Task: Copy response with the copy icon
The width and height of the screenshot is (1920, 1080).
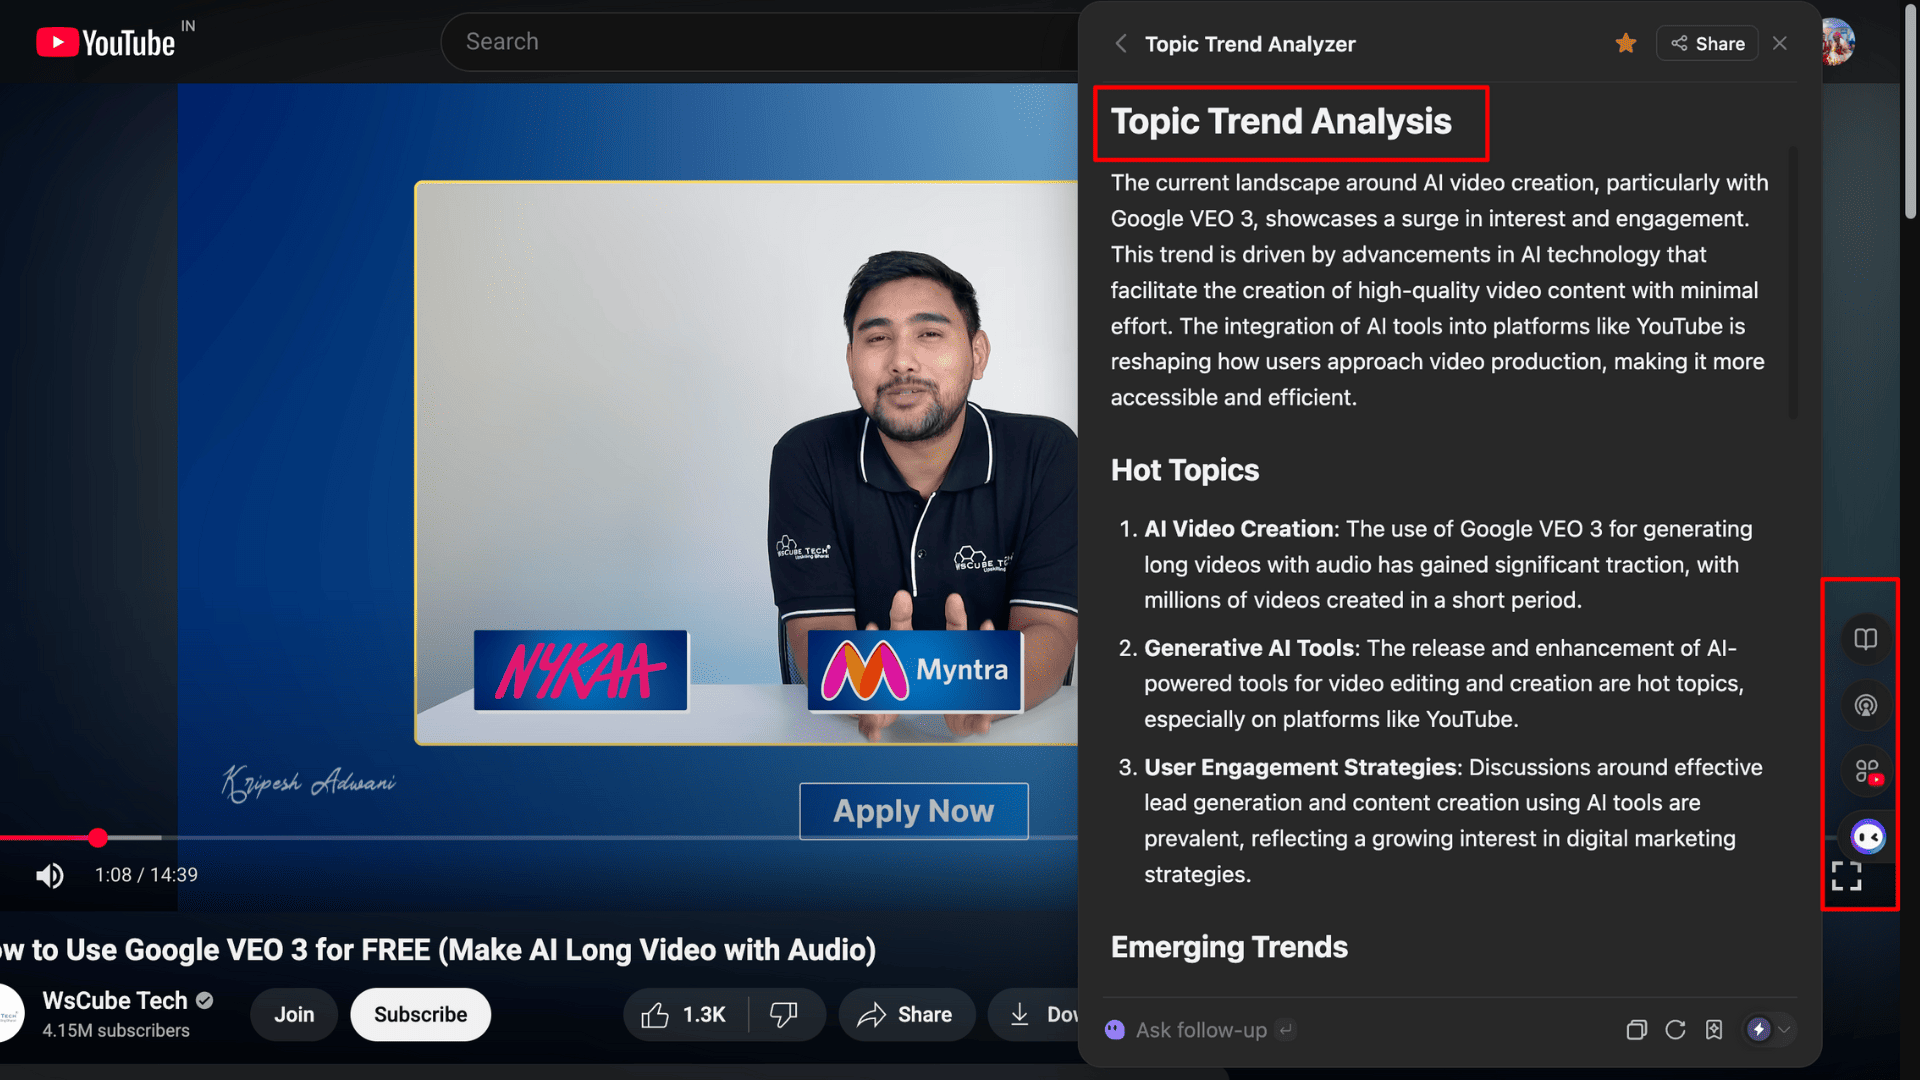Action: click(x=1636, y=1030)
